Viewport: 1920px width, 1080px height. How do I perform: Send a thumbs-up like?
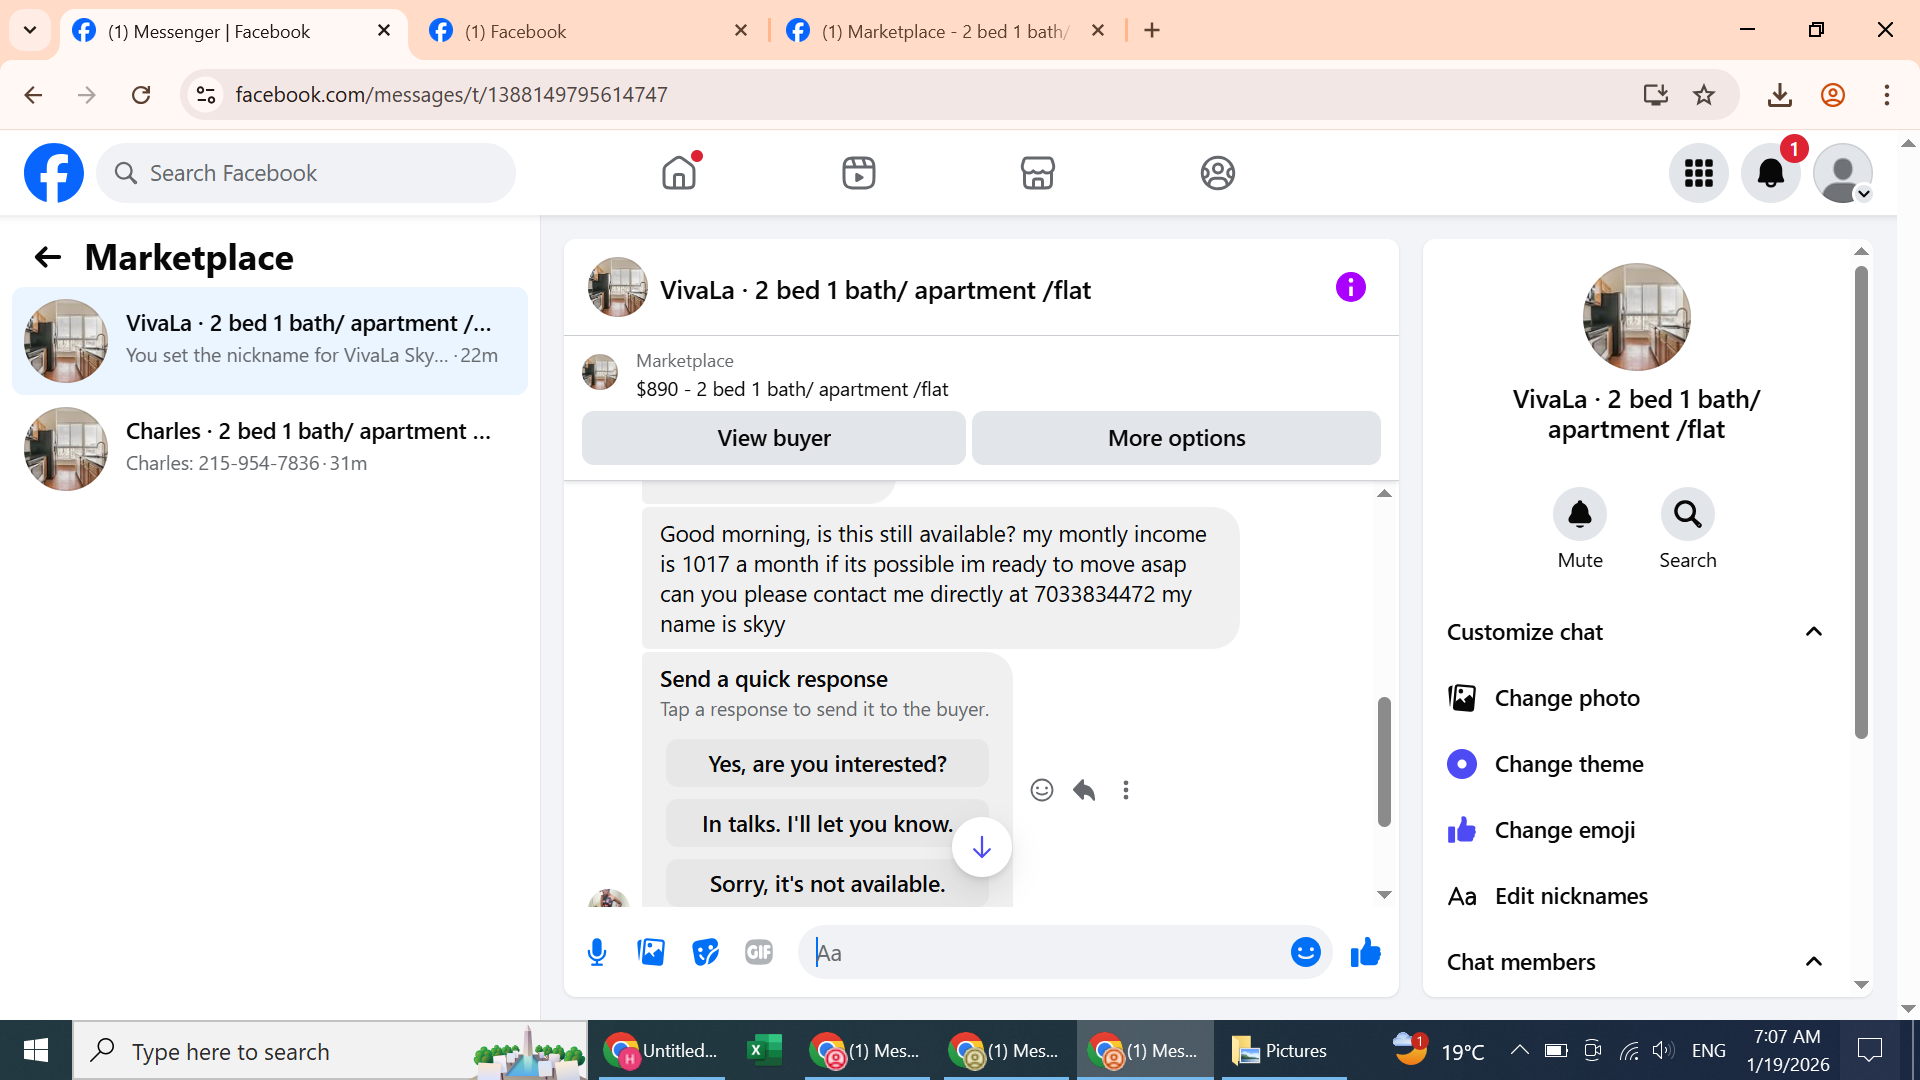click(x=1365, y=952)
